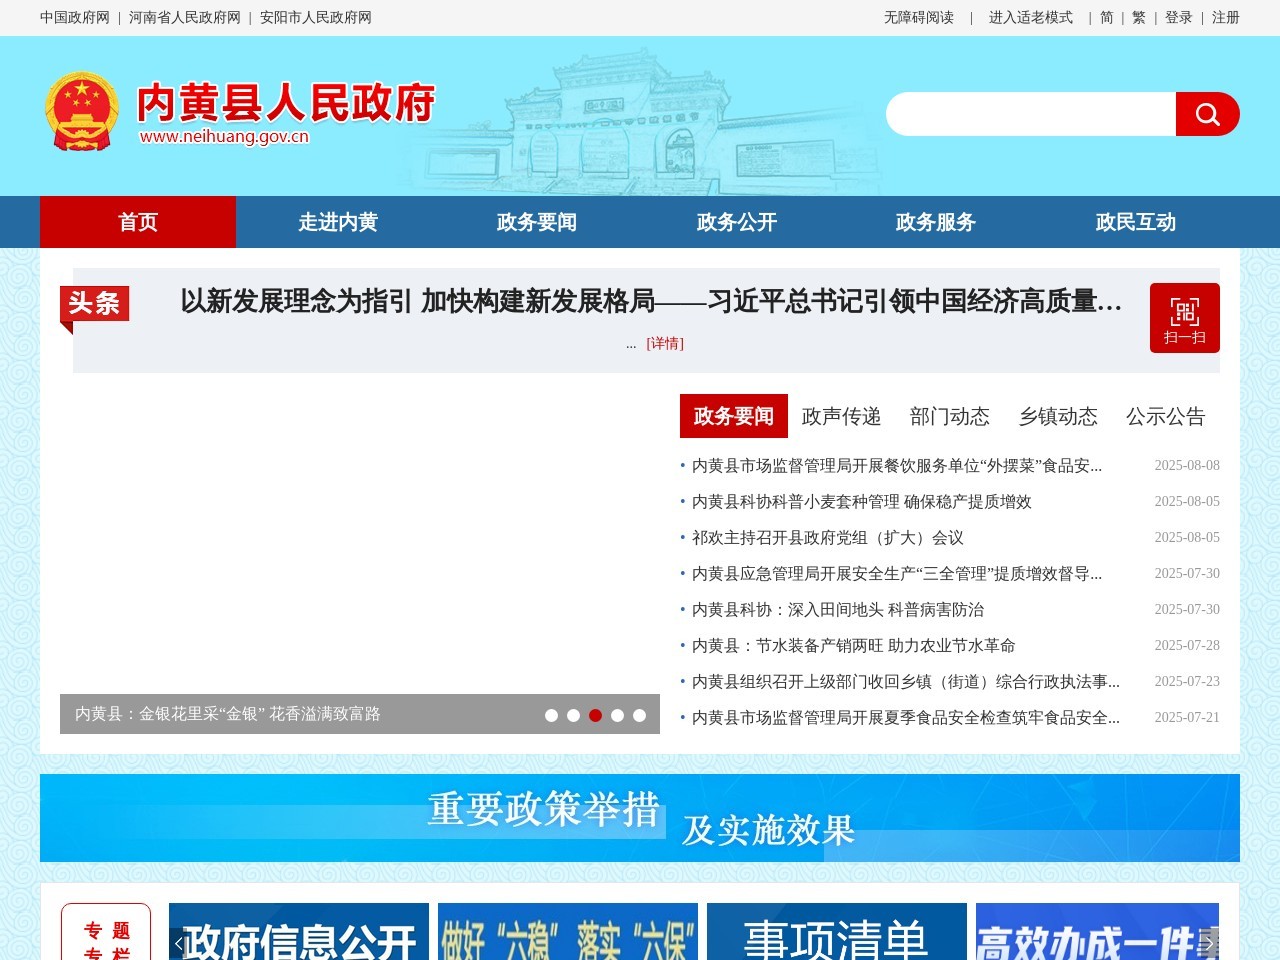The image size is (1280, 960).
Task: Open the 扫一扫 QR code scanner
Action: pyautogui.click(x=1184, y=317)
